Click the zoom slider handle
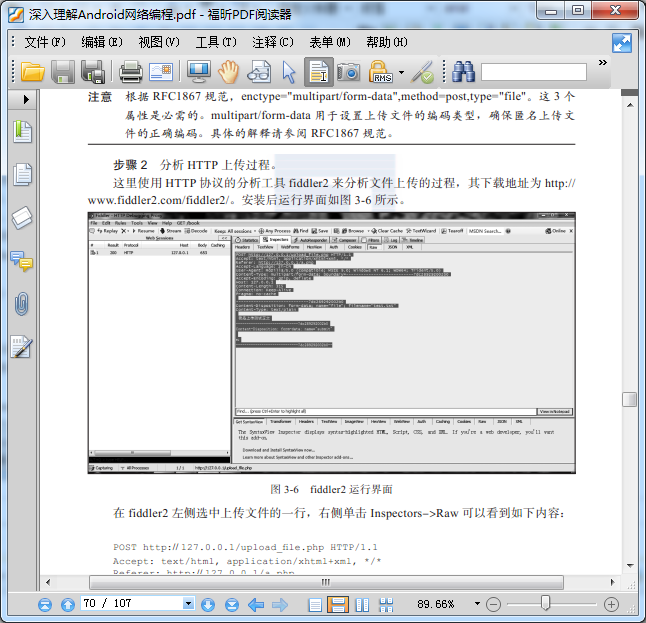This screenshot has height=623, width=646. point(545,603)
